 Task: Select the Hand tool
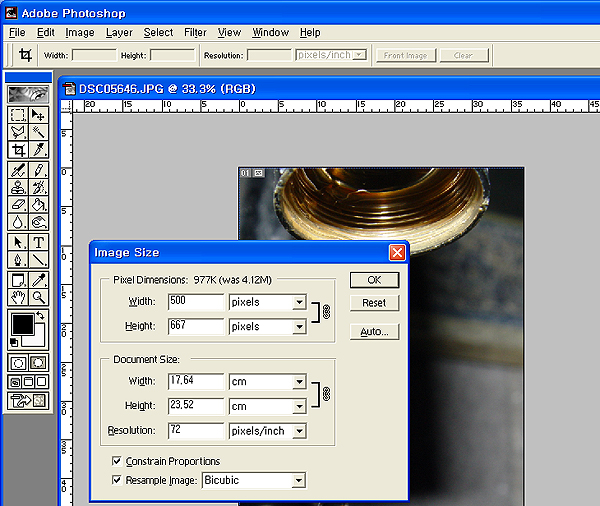18,297
